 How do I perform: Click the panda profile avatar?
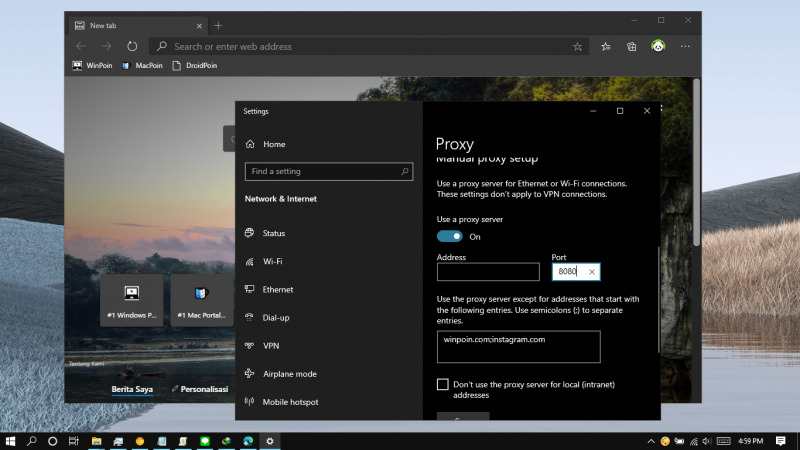658,46
